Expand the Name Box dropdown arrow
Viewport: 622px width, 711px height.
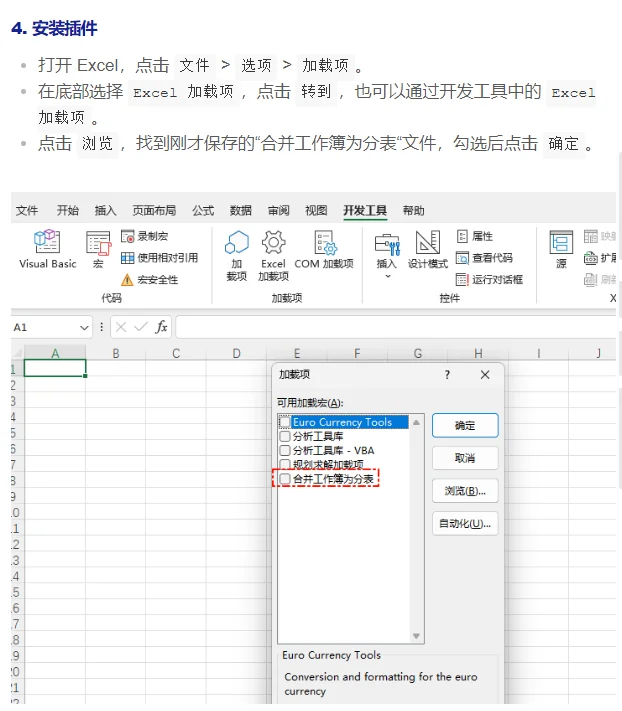click(x=84, y=327)
